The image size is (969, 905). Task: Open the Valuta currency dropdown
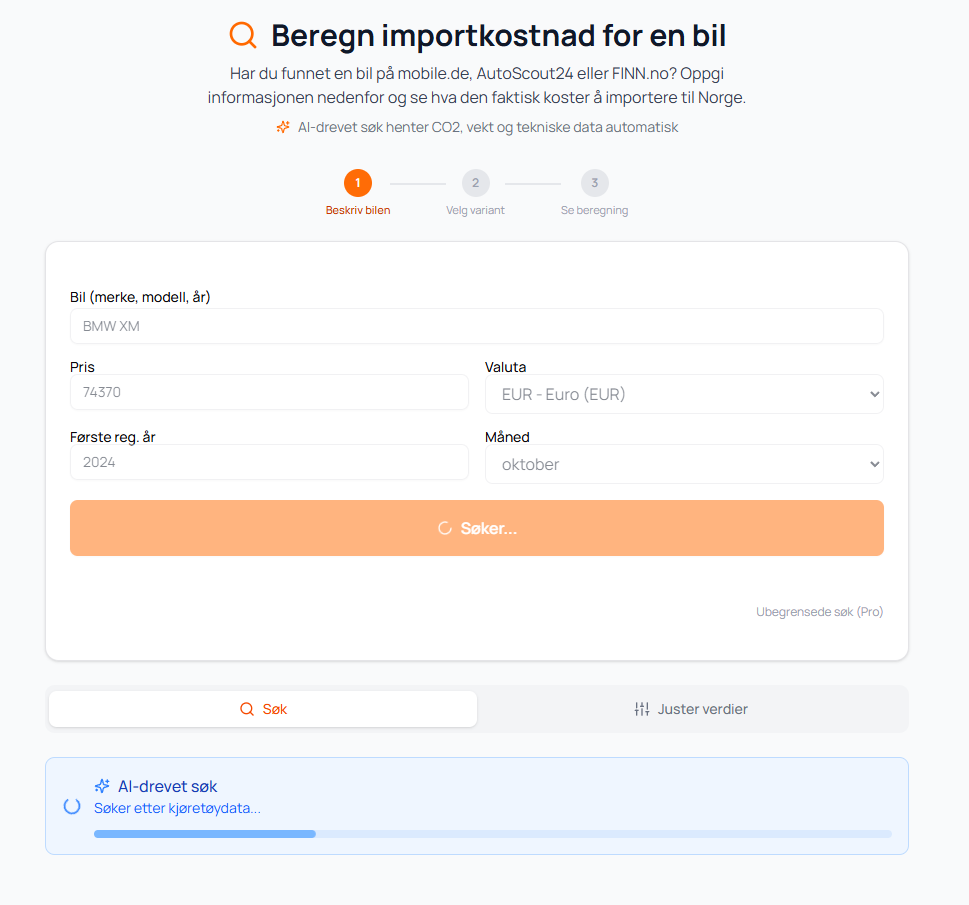pyautogui.click(x=684, y=394)
